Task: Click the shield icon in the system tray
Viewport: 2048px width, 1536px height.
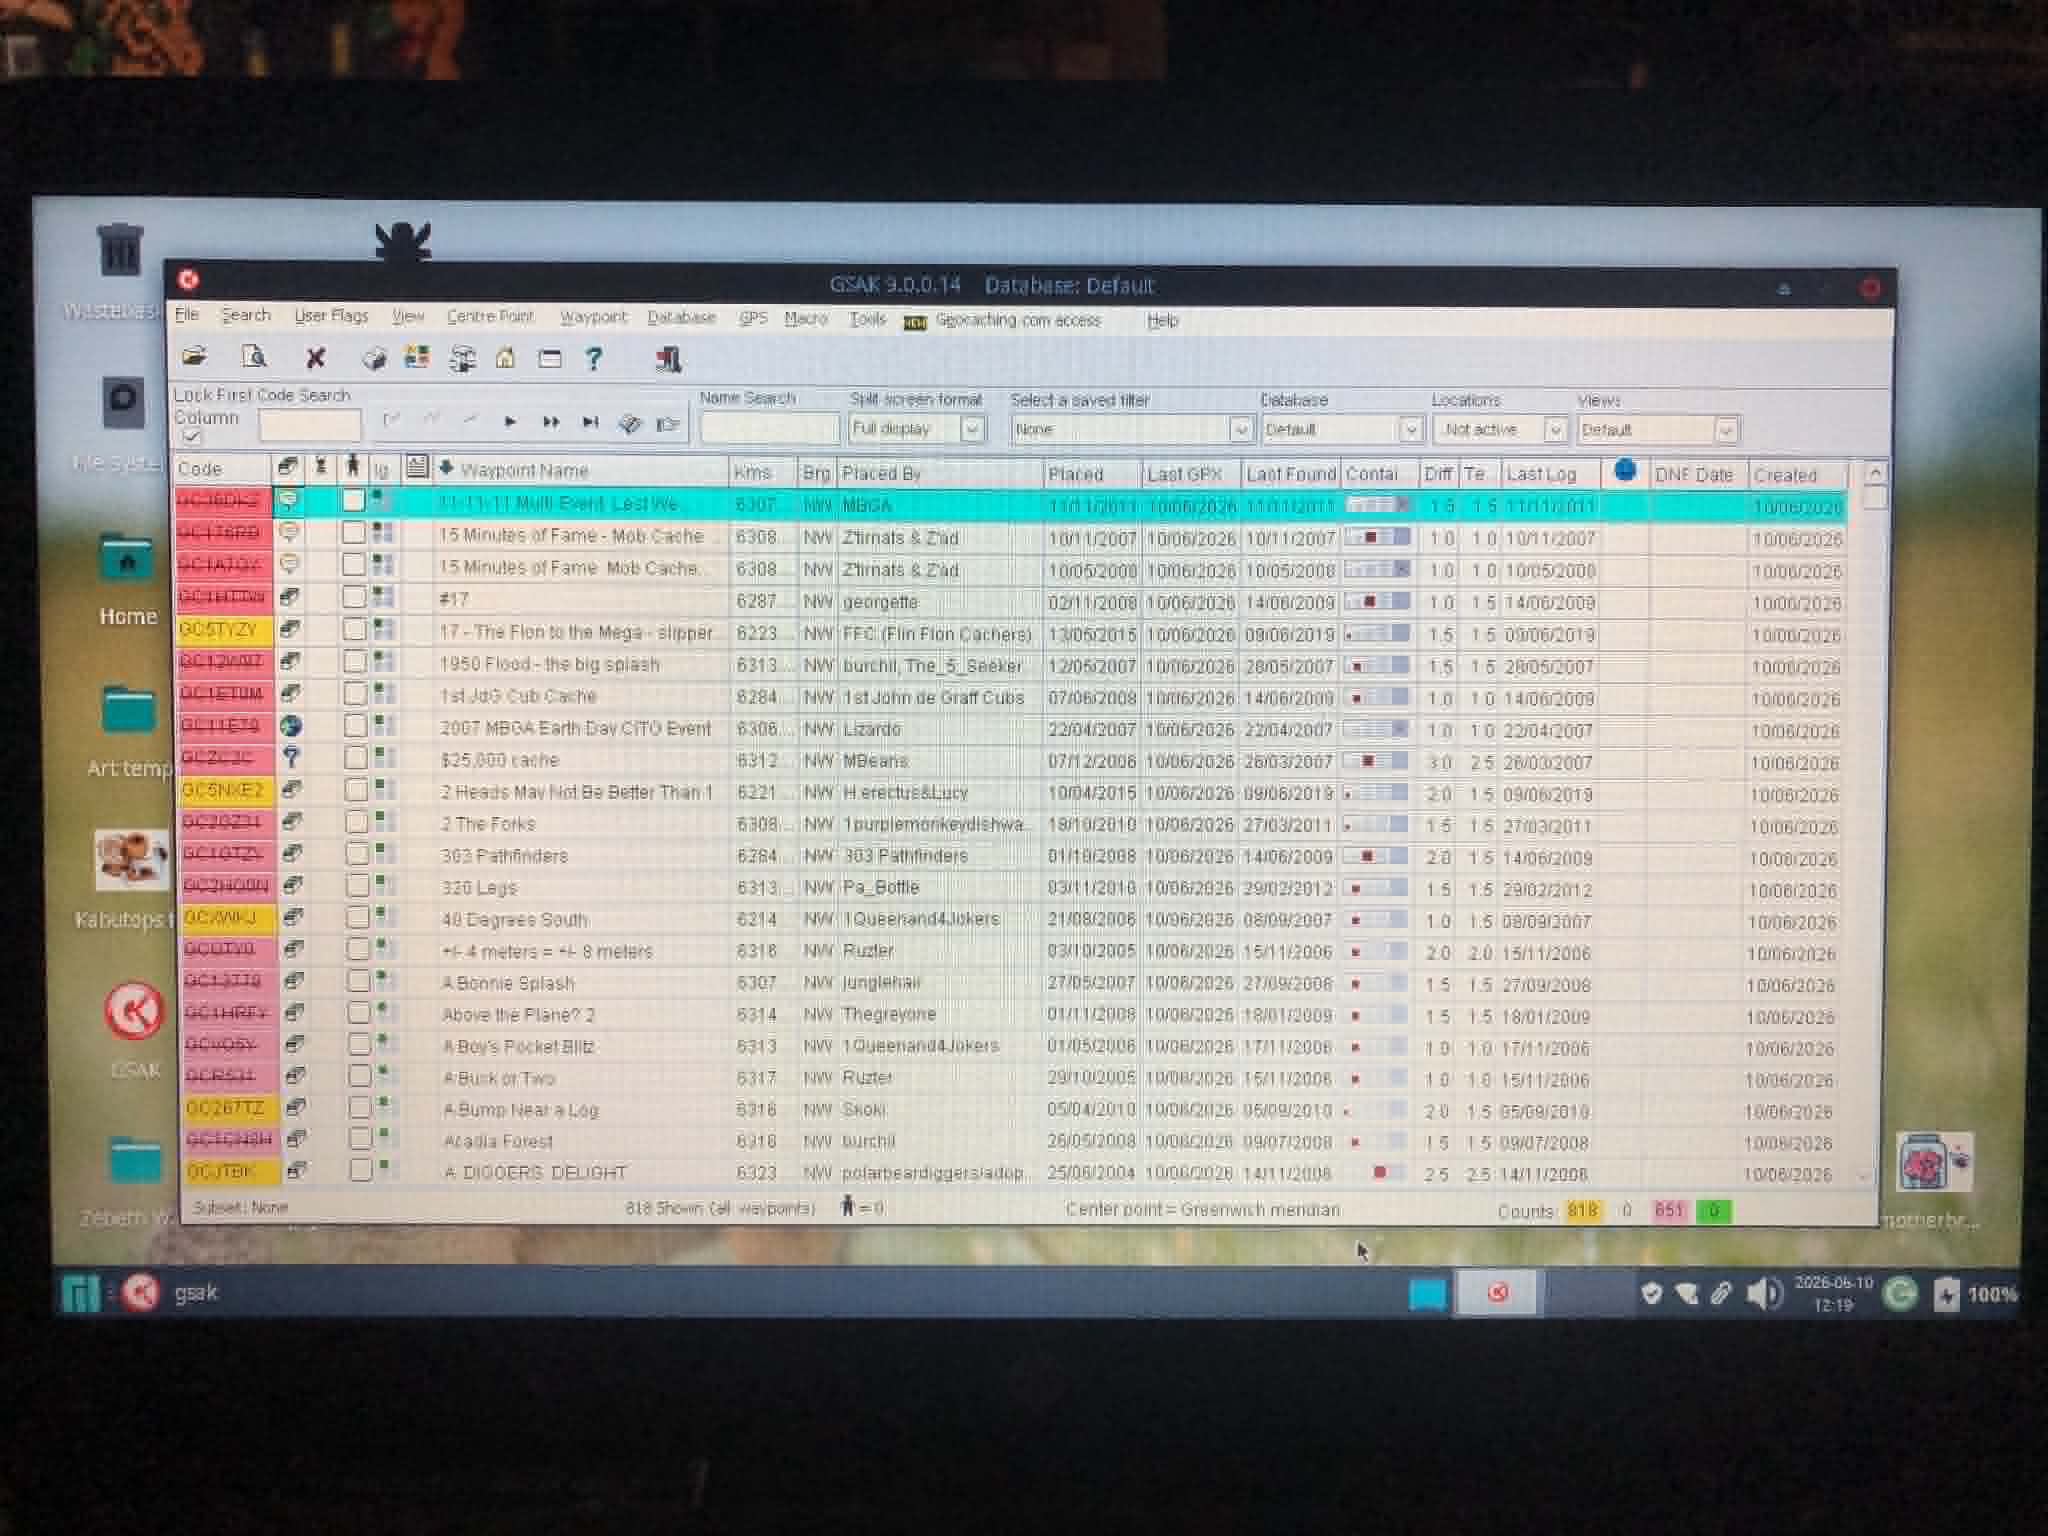Action: [1652, 1294]
